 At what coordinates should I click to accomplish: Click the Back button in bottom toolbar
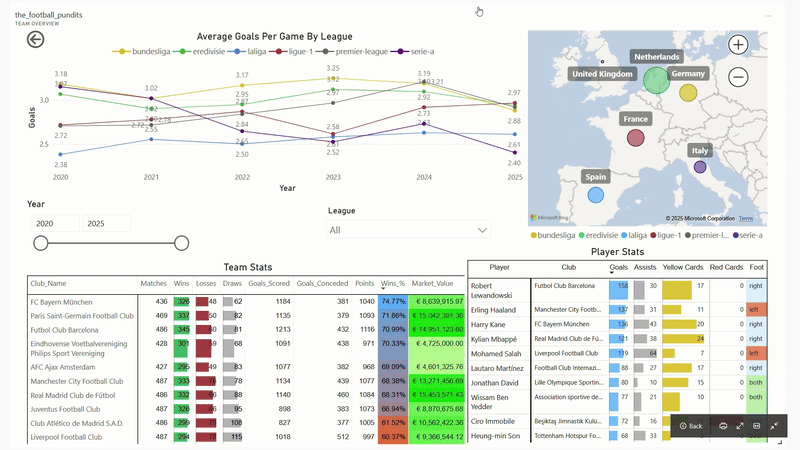pyautogui.click(x=690, y=426)
